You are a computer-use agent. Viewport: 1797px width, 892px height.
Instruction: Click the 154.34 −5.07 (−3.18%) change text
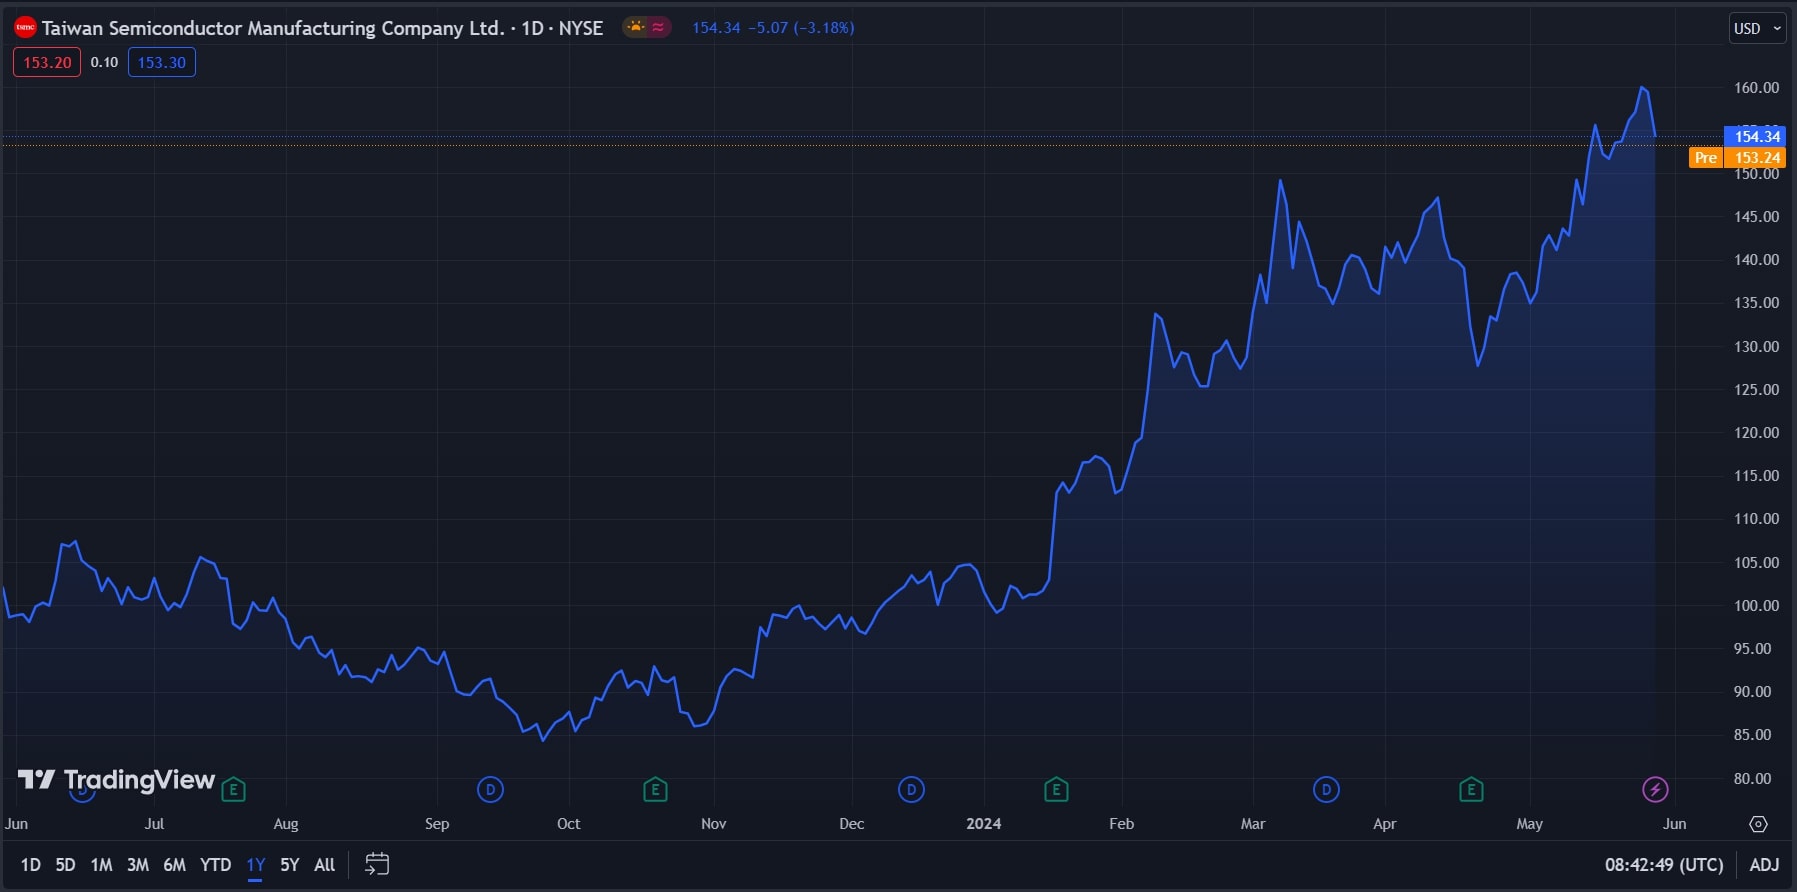click(773, 28)
